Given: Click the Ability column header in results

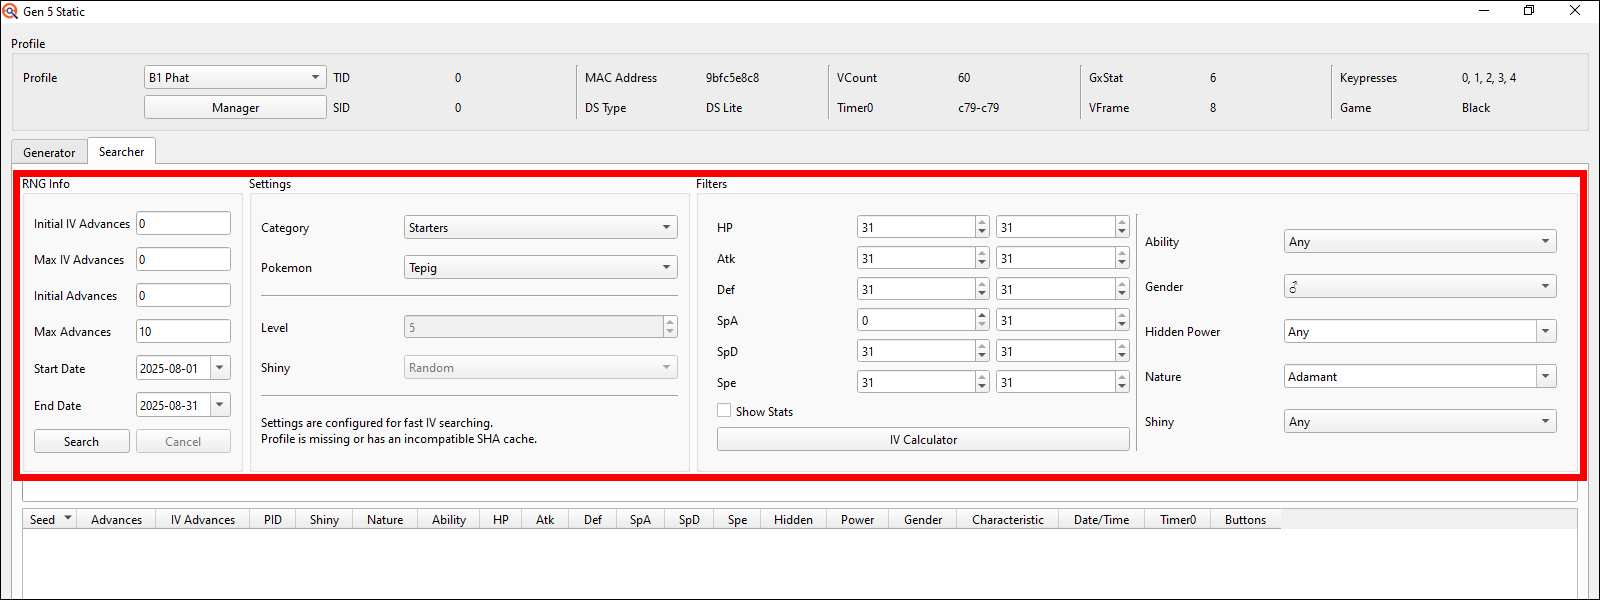Looking at the screenshot, I should pyautogui.click(x=449, y=519).
